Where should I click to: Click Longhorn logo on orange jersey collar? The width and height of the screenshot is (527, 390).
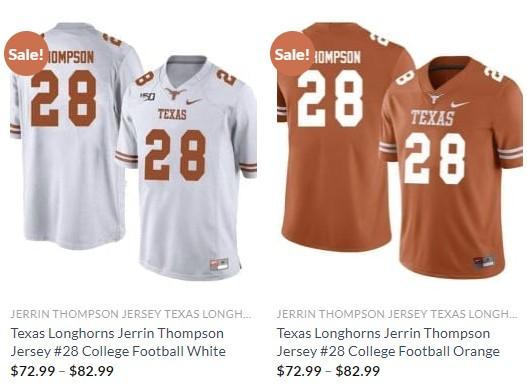point(435,98)
